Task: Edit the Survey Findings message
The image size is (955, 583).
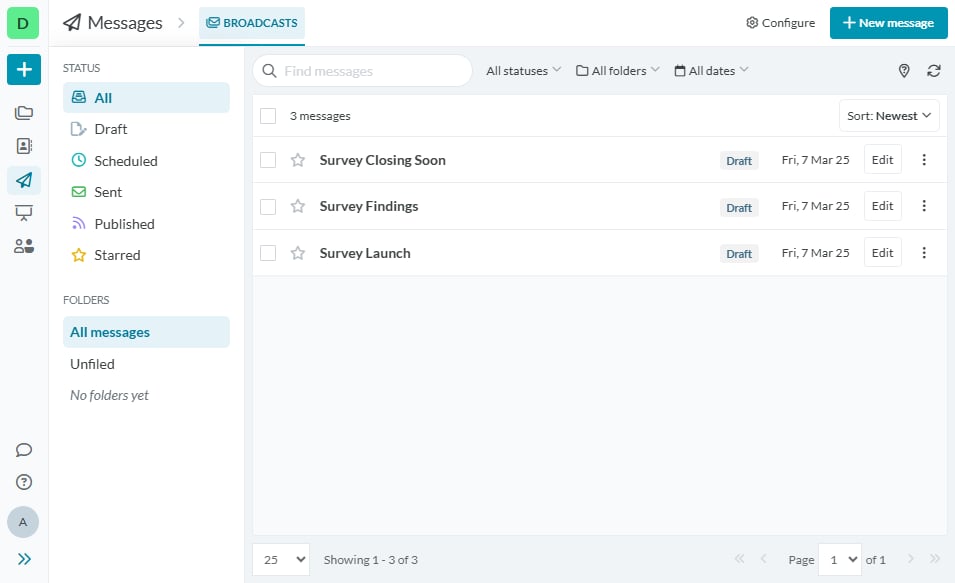Action: click(x=883, y=206)
